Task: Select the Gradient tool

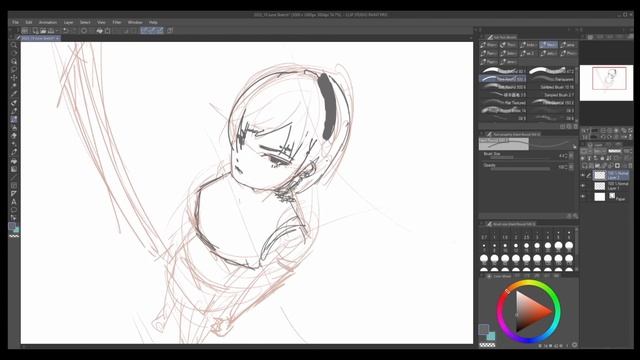Action: point(14,169)
